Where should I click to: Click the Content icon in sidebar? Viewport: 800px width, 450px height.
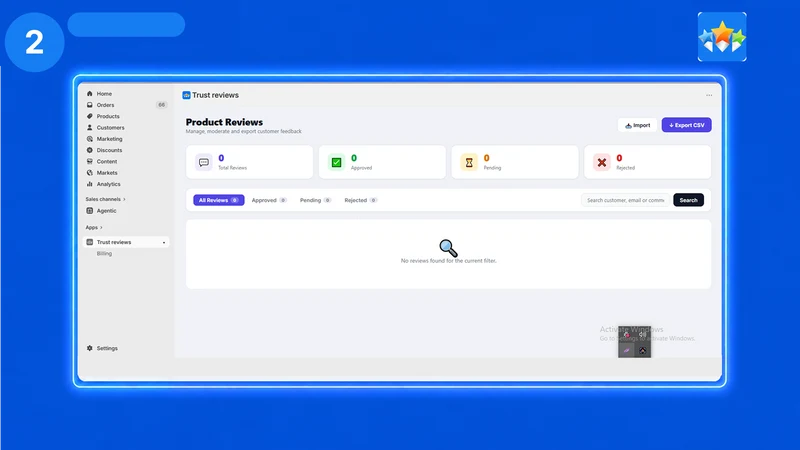click(90, 161)
